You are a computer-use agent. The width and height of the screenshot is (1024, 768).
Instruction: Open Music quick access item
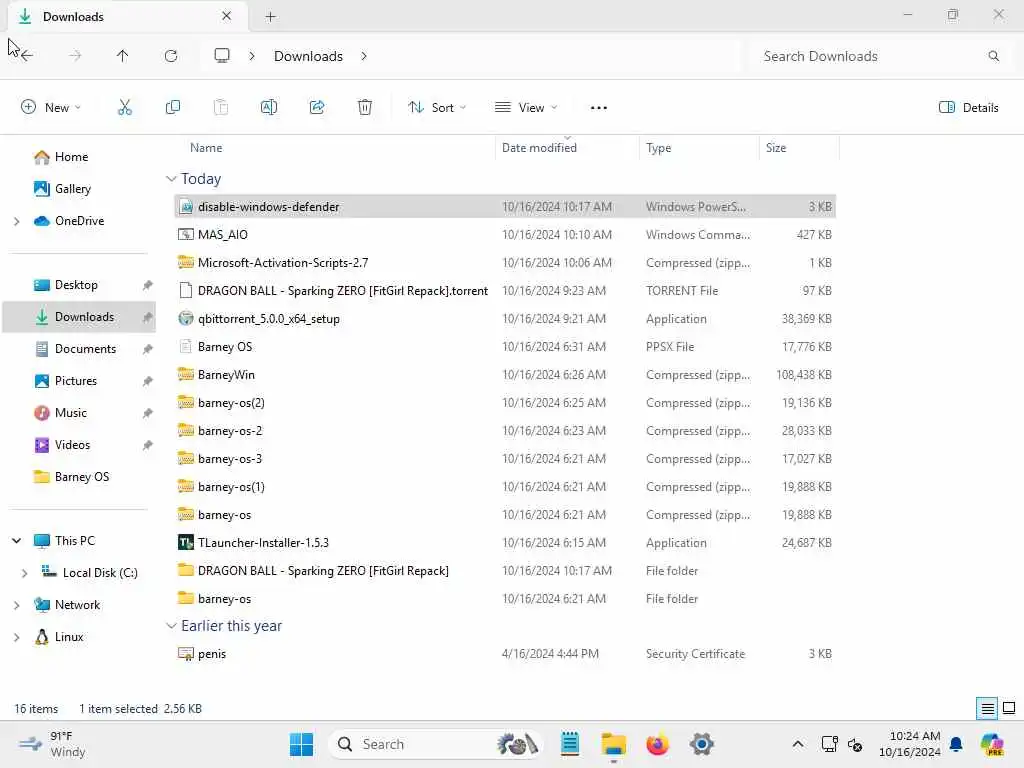[71, 413]
